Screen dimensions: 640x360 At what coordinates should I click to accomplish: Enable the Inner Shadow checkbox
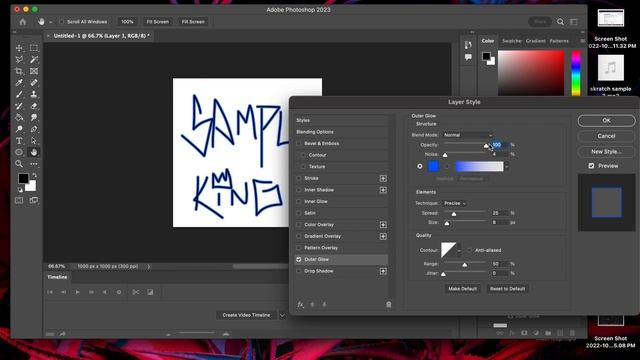pyautogui.click(x=299, y=190)
